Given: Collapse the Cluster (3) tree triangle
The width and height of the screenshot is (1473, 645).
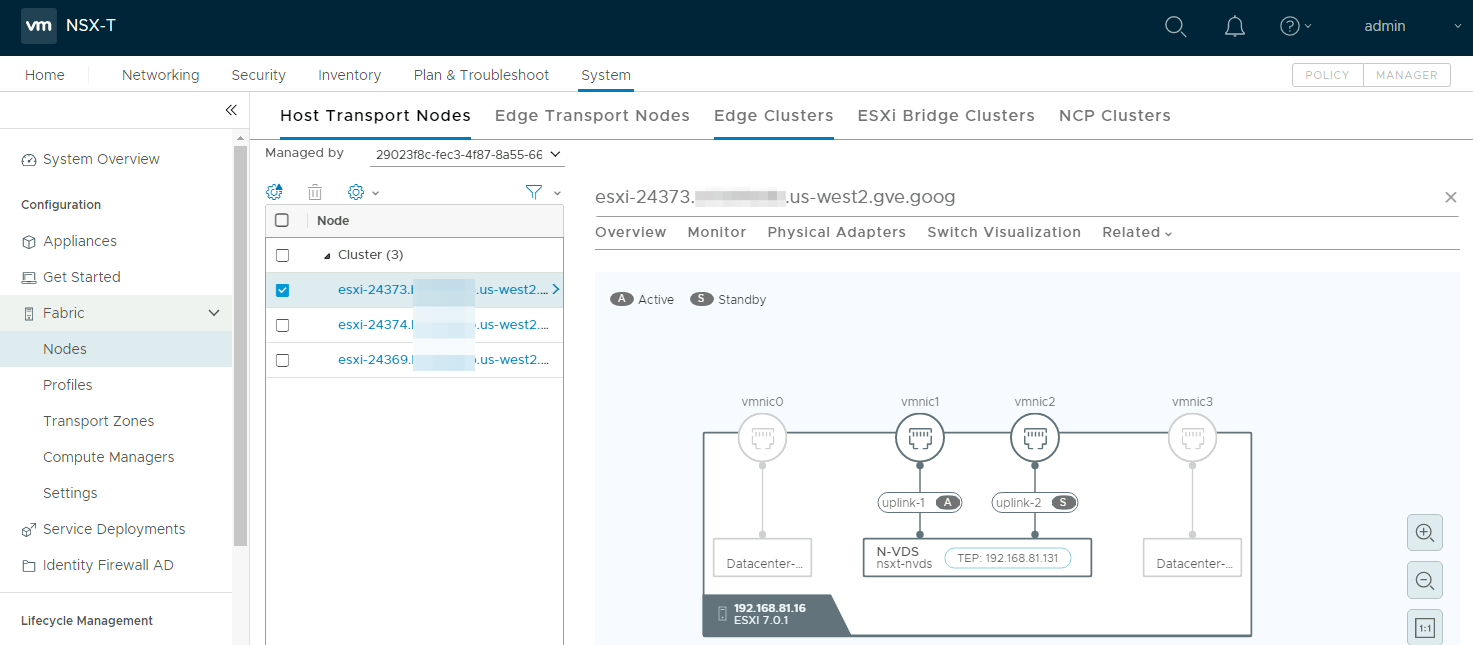Looking at the screenshot, I should coord(327,256).
